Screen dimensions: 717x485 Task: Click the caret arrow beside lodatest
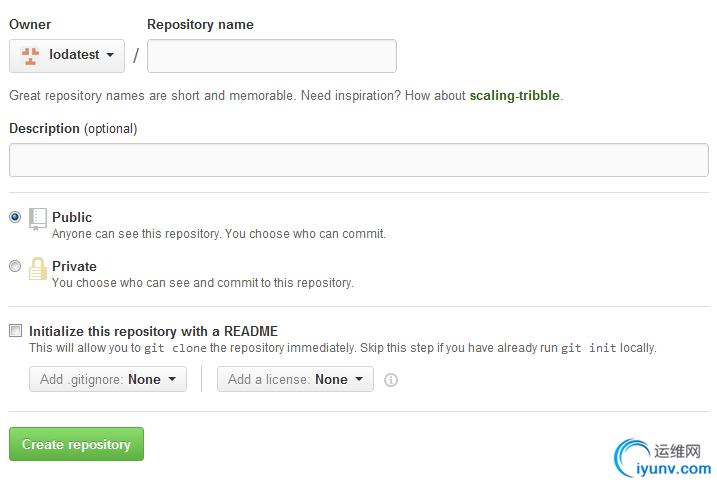pyautogui.click(x=110, y=55)
